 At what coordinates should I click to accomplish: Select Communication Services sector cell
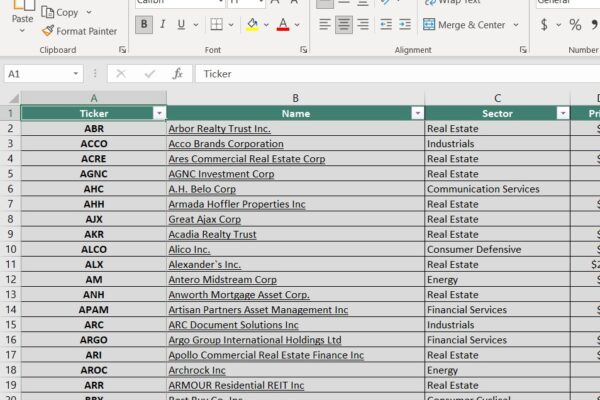pos(497,189)
